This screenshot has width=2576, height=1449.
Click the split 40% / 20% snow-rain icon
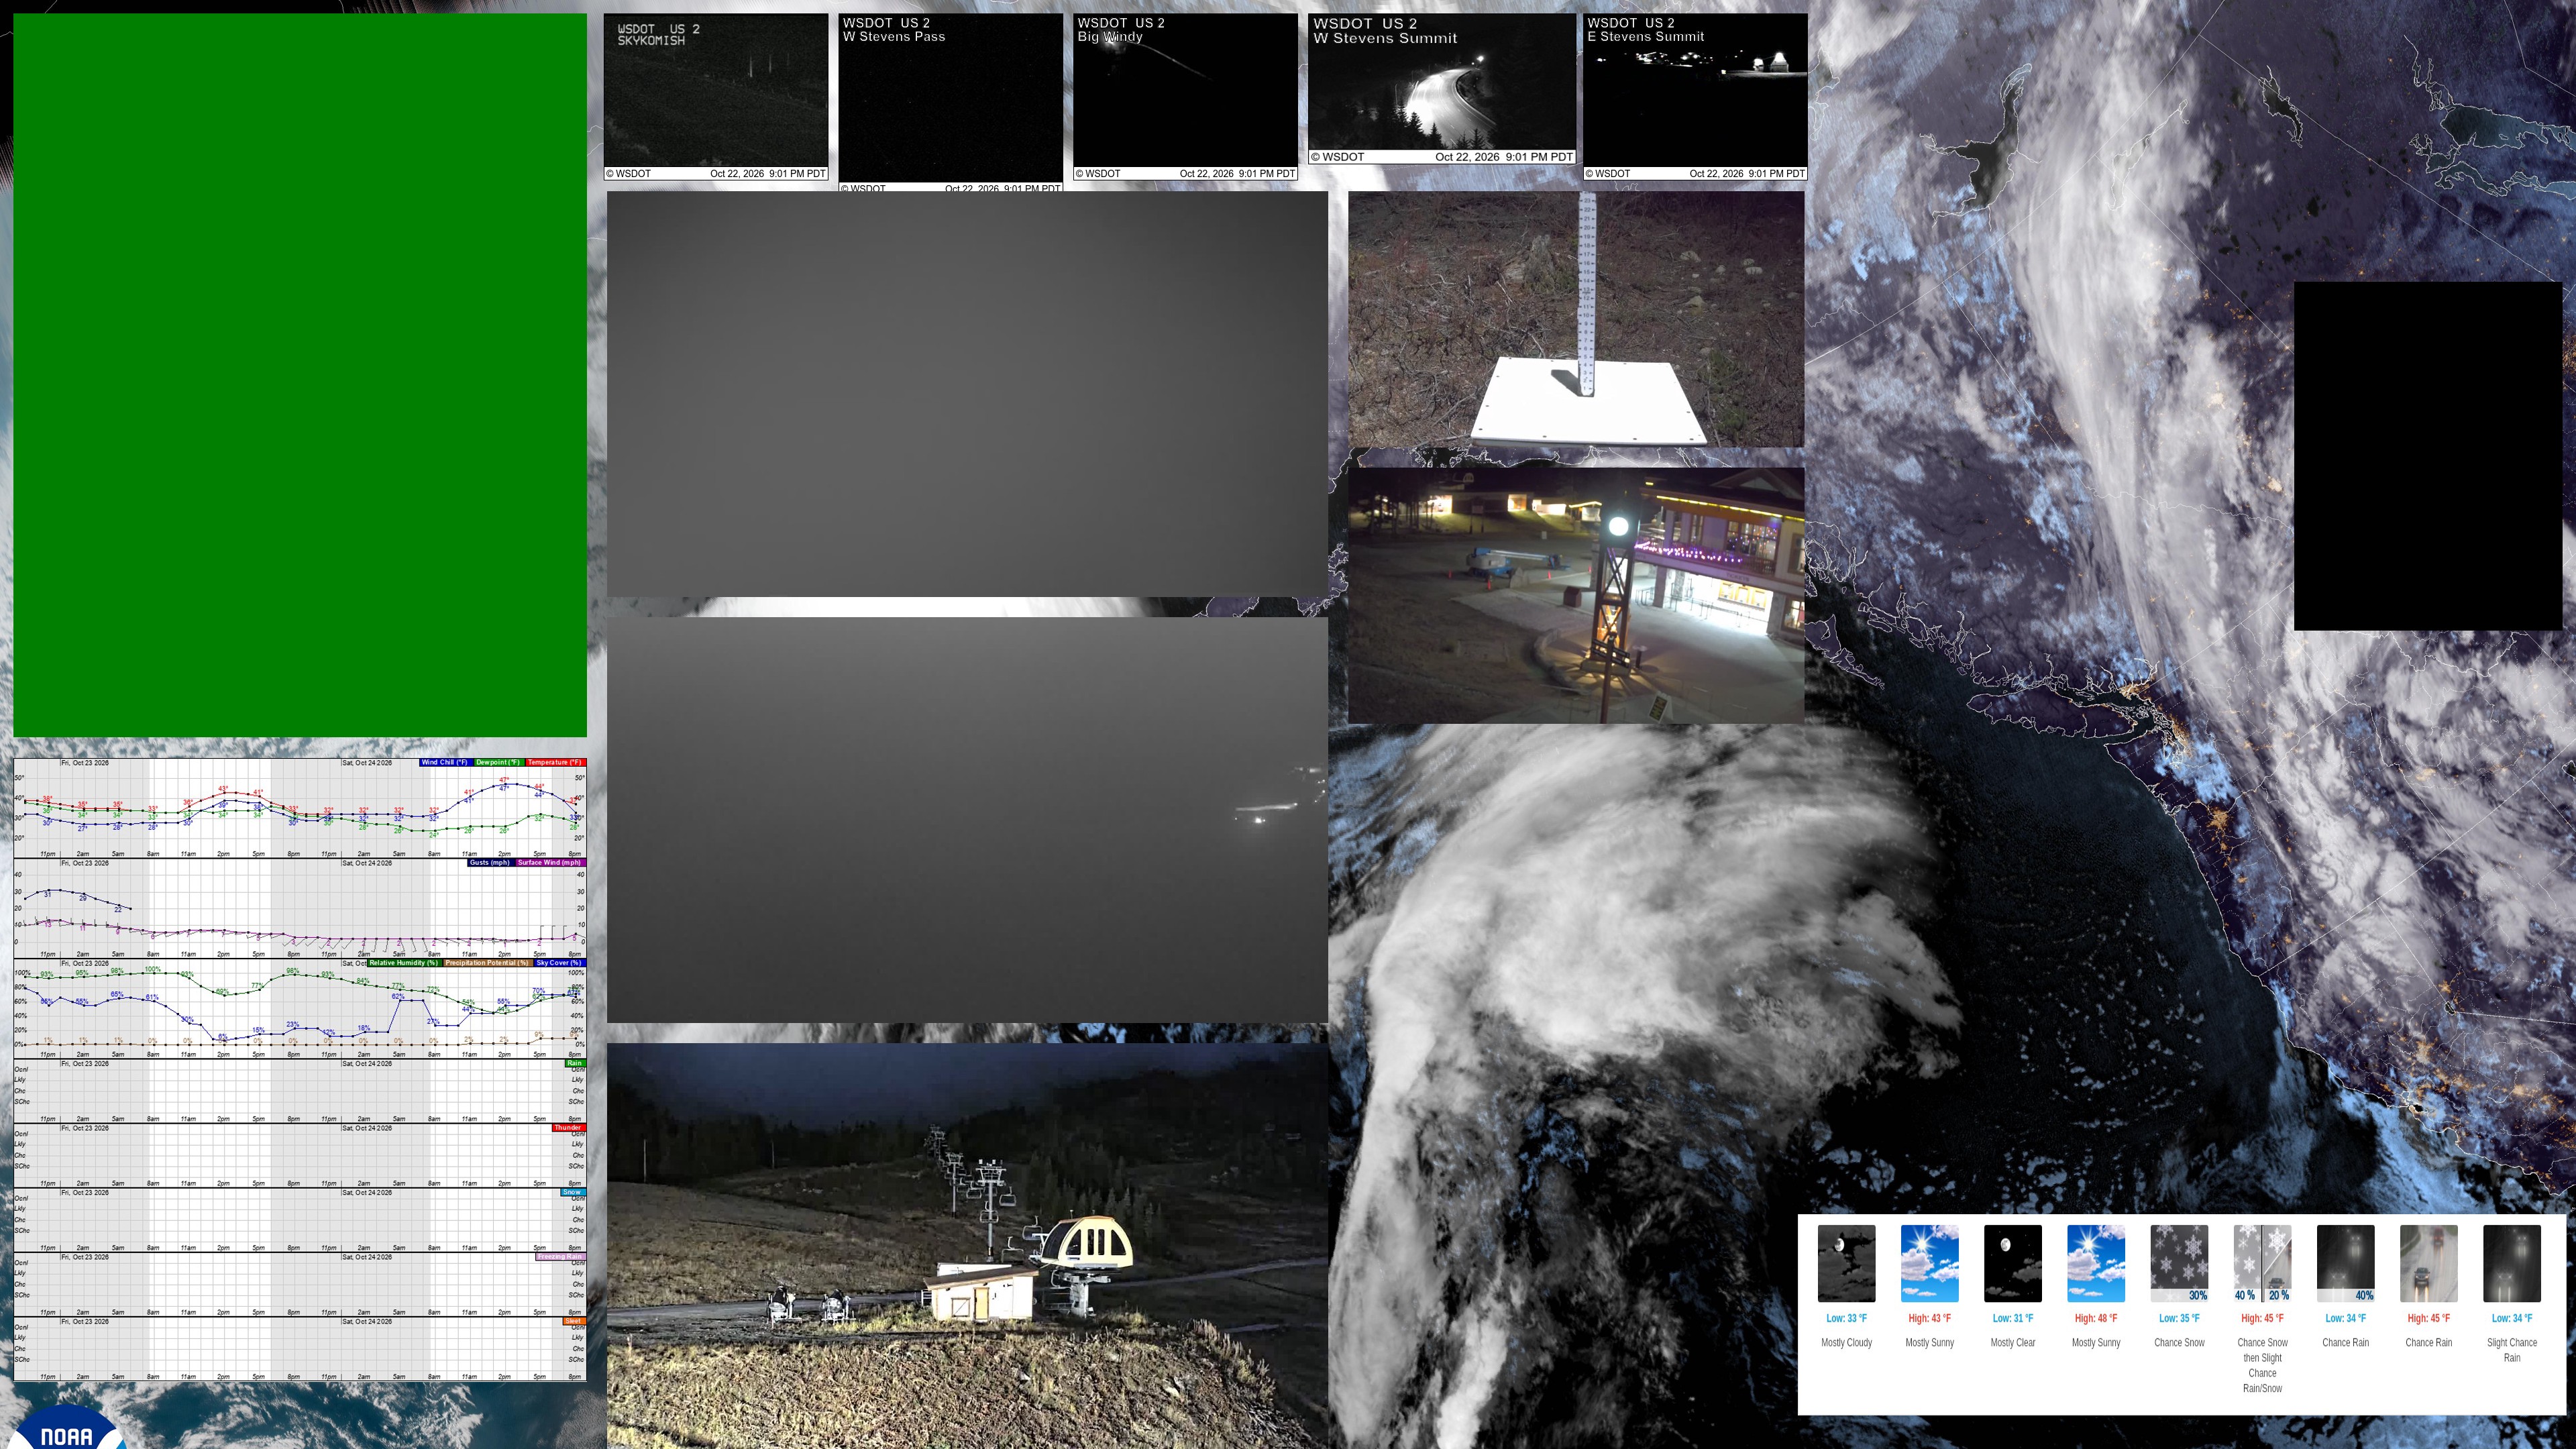[2262, 1263]
